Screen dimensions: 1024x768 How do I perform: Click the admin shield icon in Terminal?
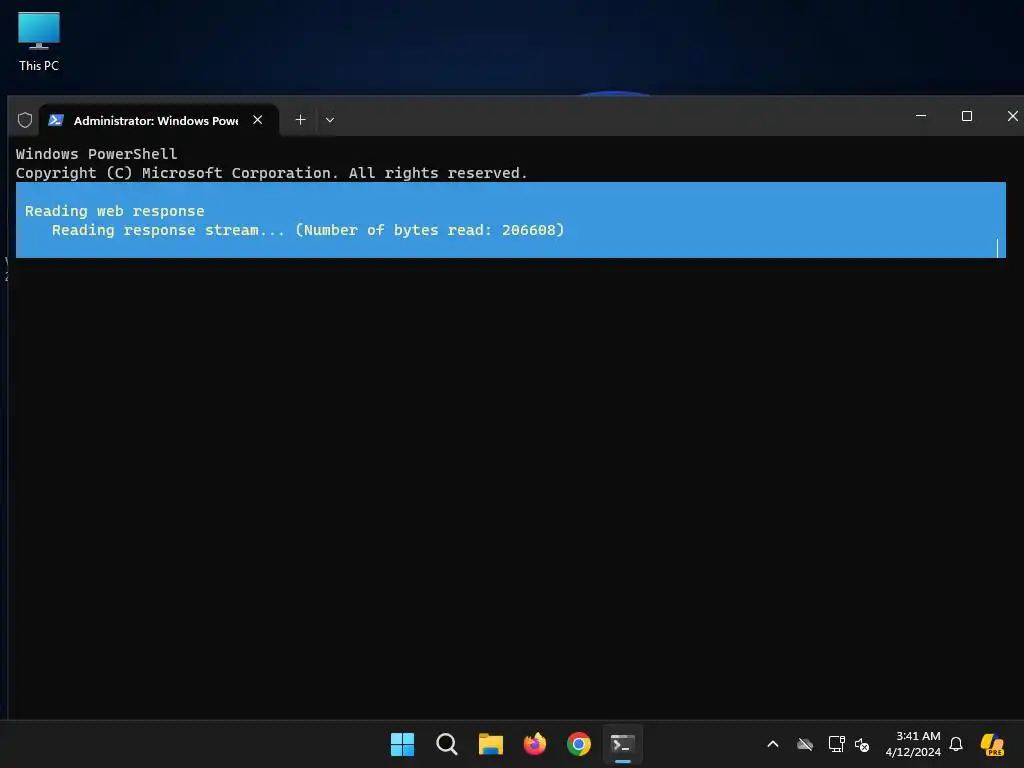(x=25, y=120)
